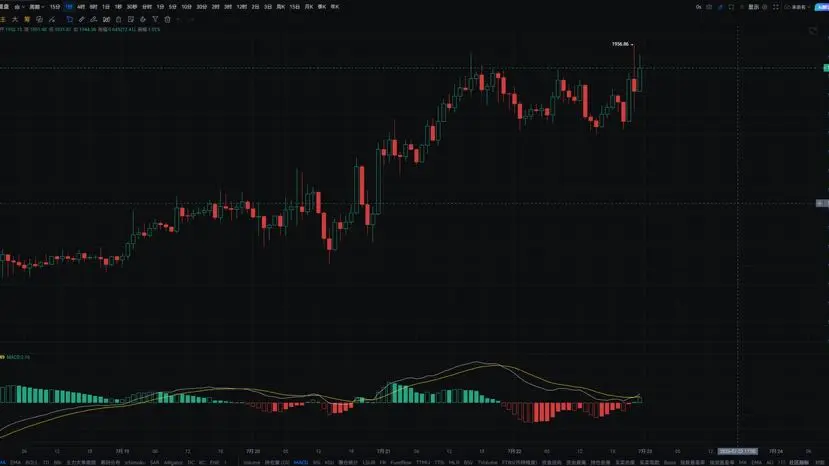Click the MACD label in indicator pane
Screen dimensions: 829x466
click(x=17, y=357)
